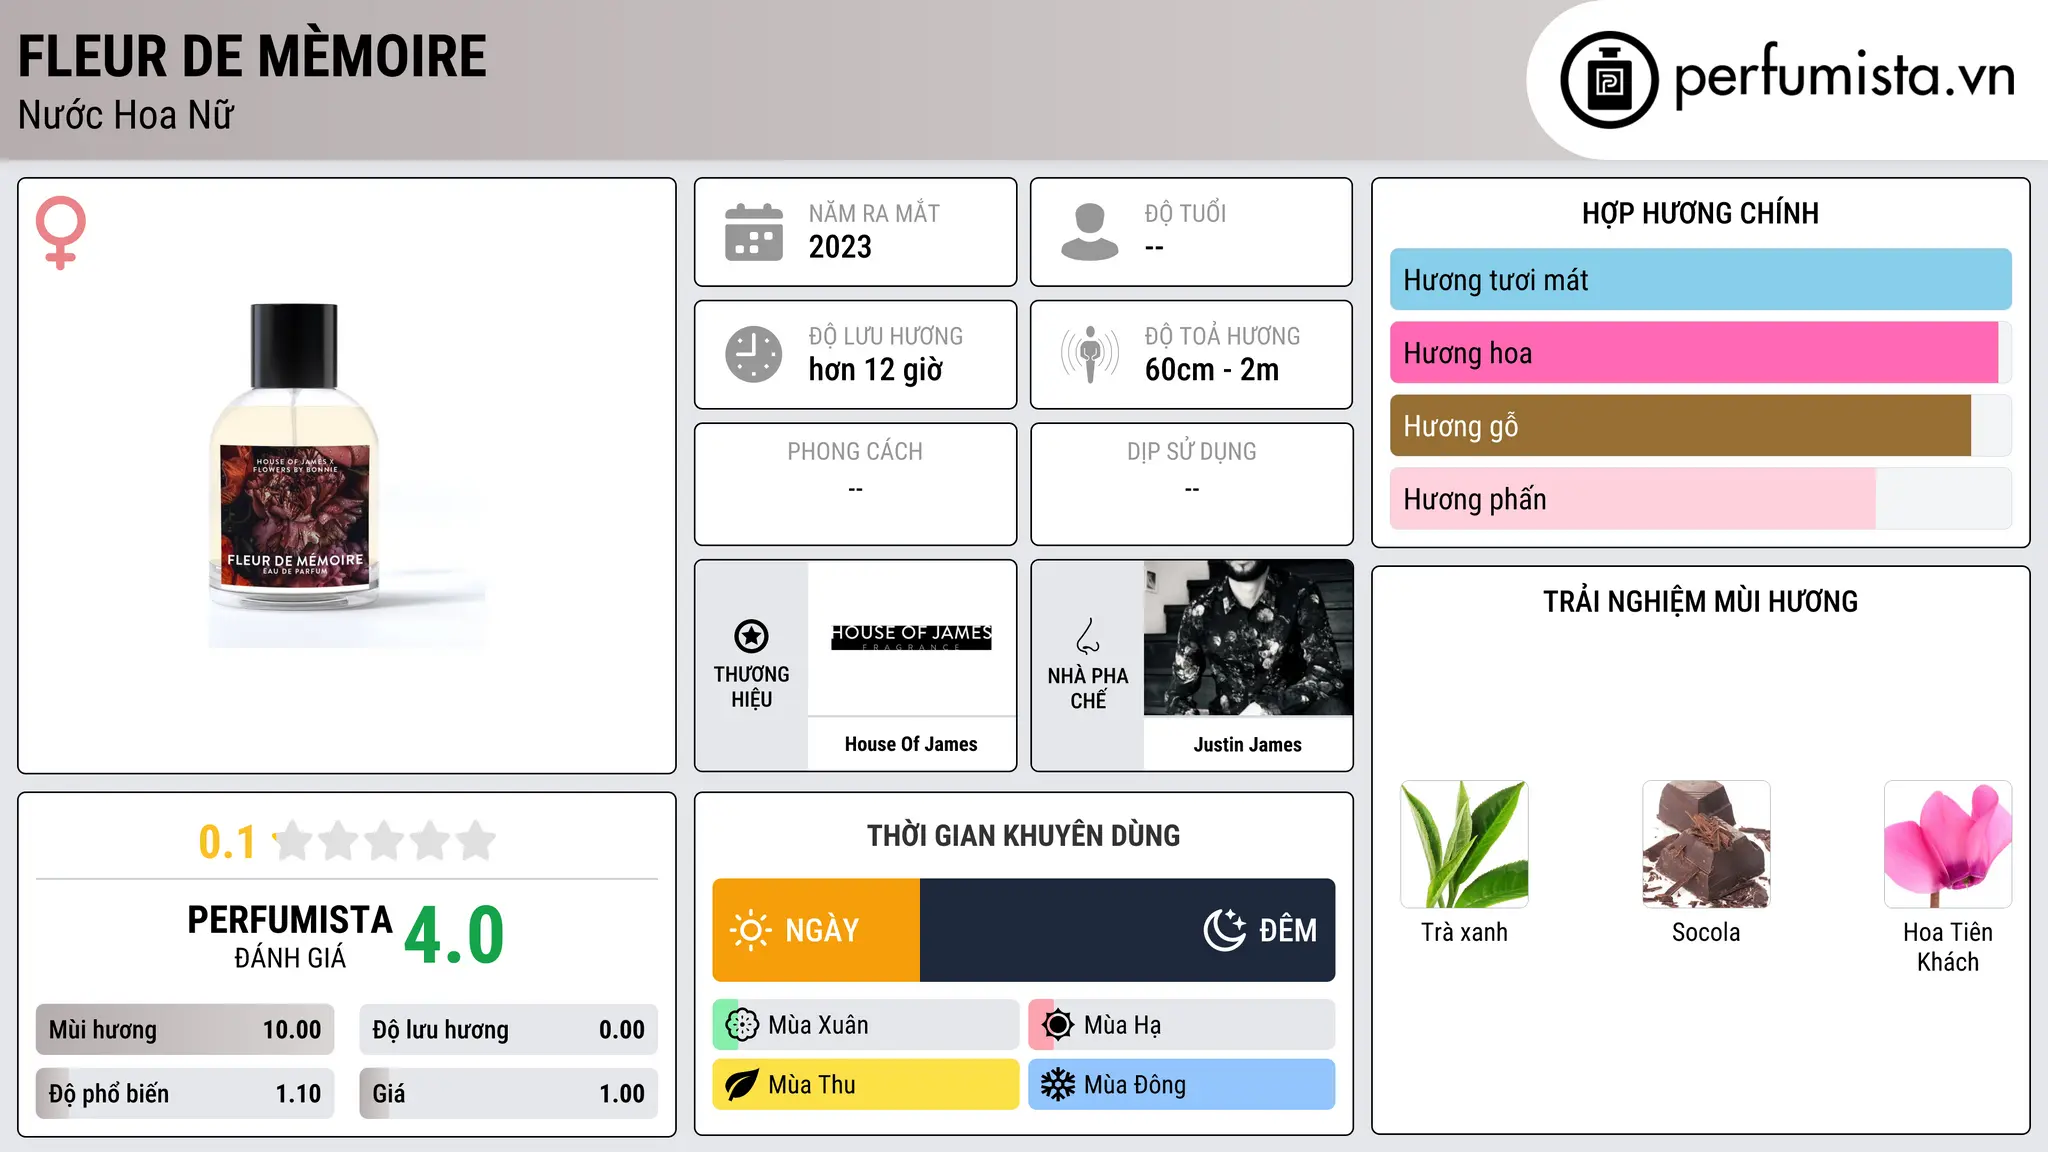Screen dimensions: 2048x1152
Task: Select the Hương gỗ accord bar
Action: (x=1700, y=426)
